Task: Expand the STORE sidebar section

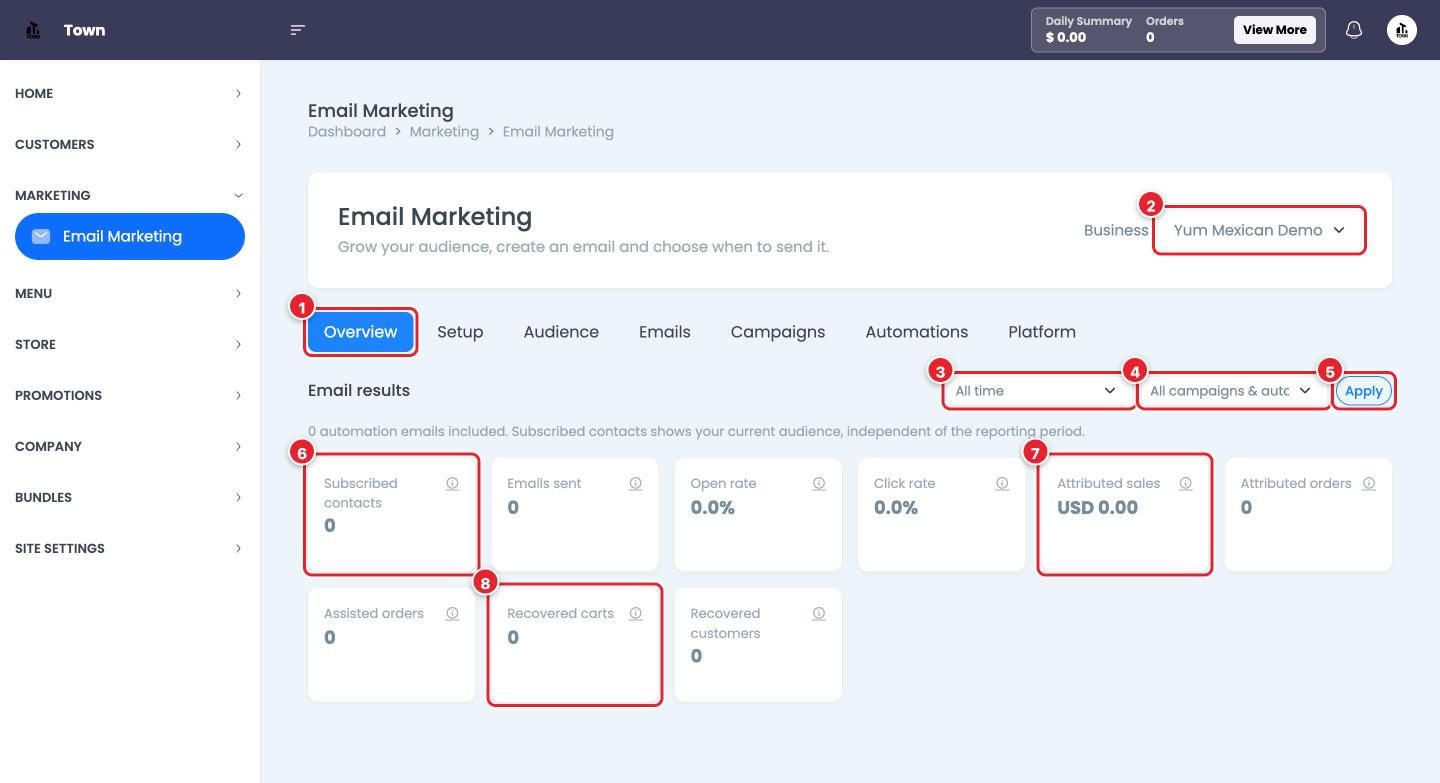Action: [x=128, y=344]
